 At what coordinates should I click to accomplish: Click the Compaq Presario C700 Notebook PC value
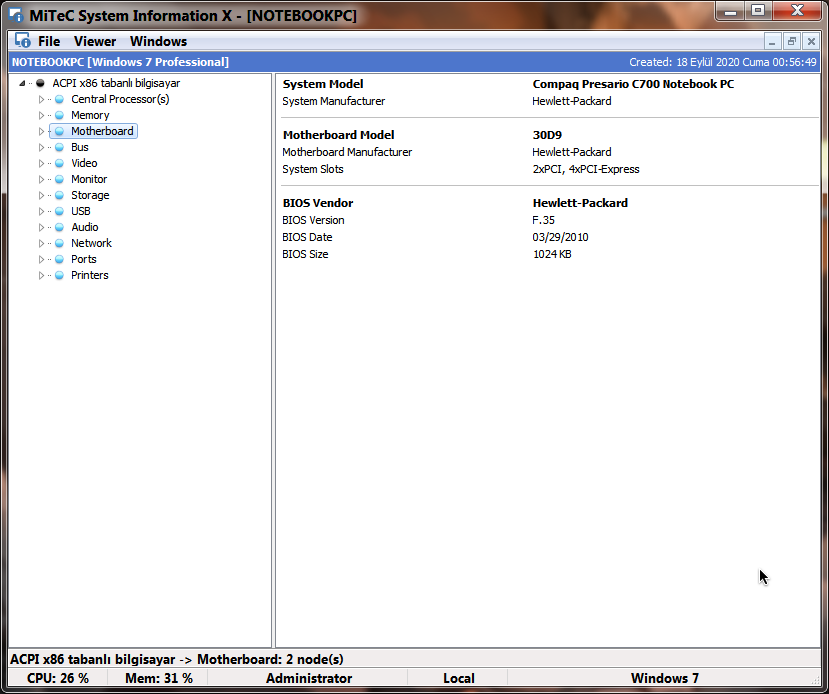633,84
